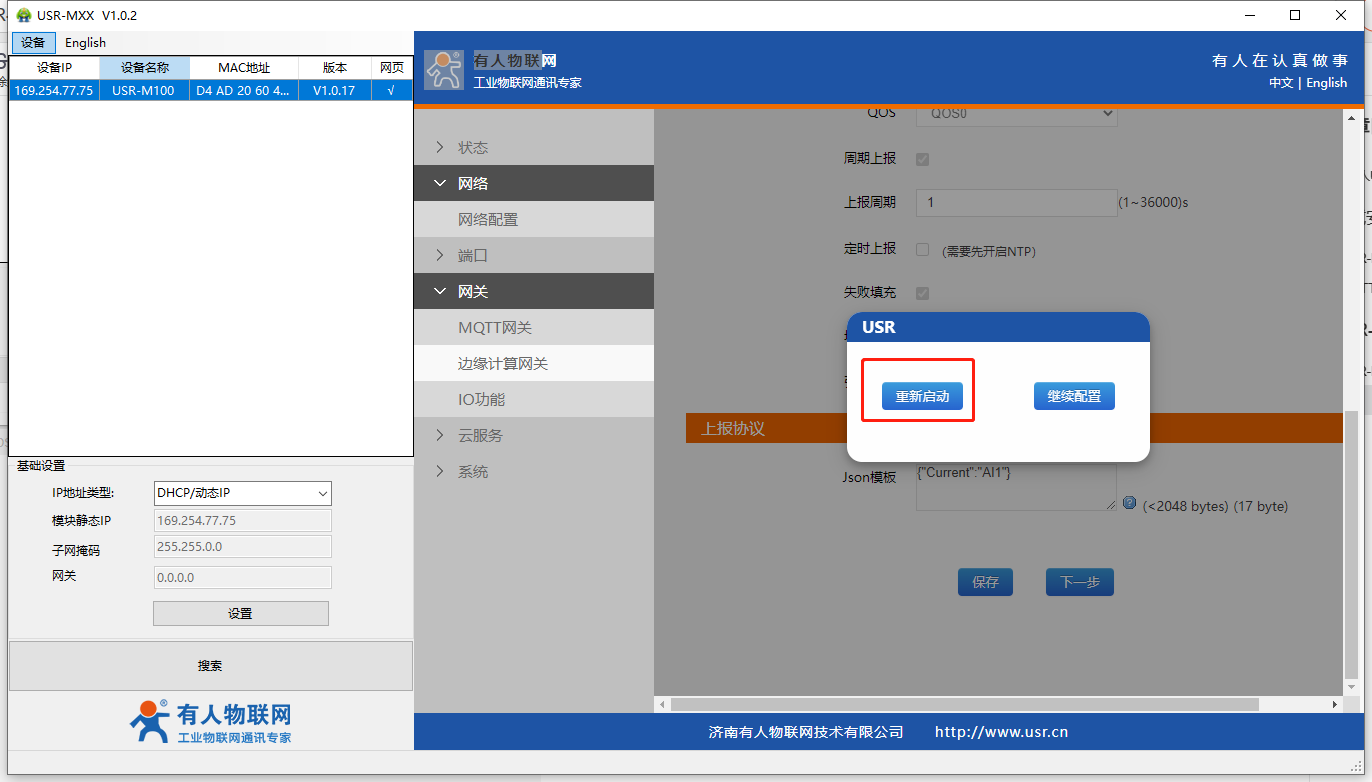Click the 保存 button
Screen dimensions: 1372x782
coord(985,582)
